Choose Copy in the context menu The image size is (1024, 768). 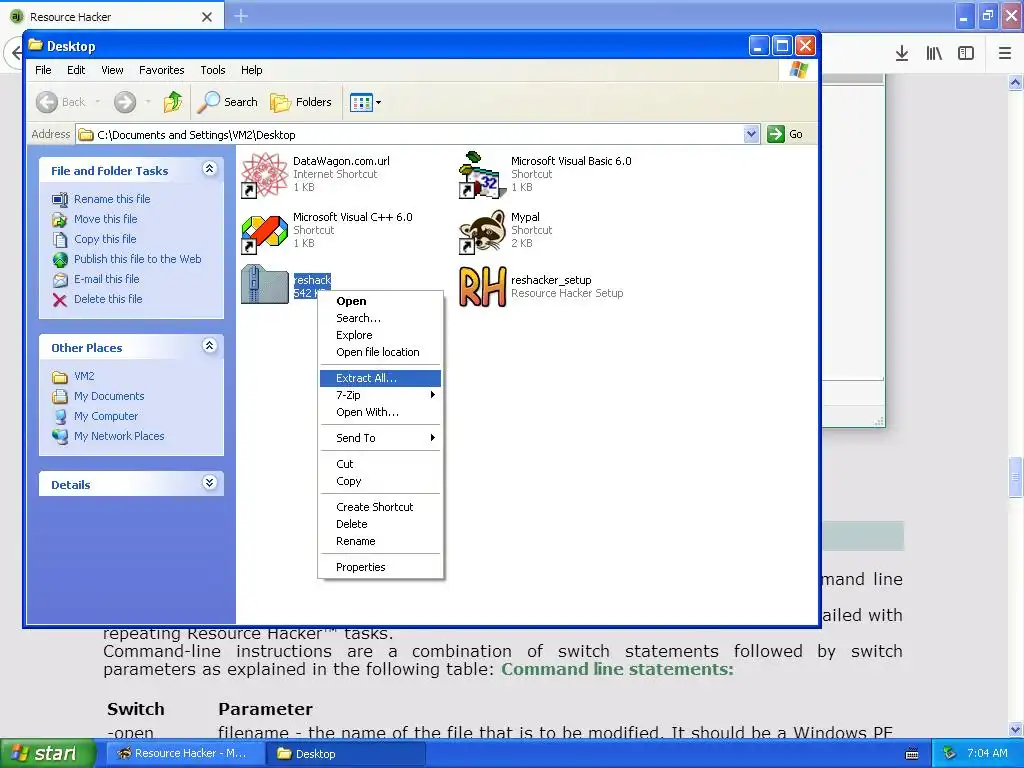point(380,481)
